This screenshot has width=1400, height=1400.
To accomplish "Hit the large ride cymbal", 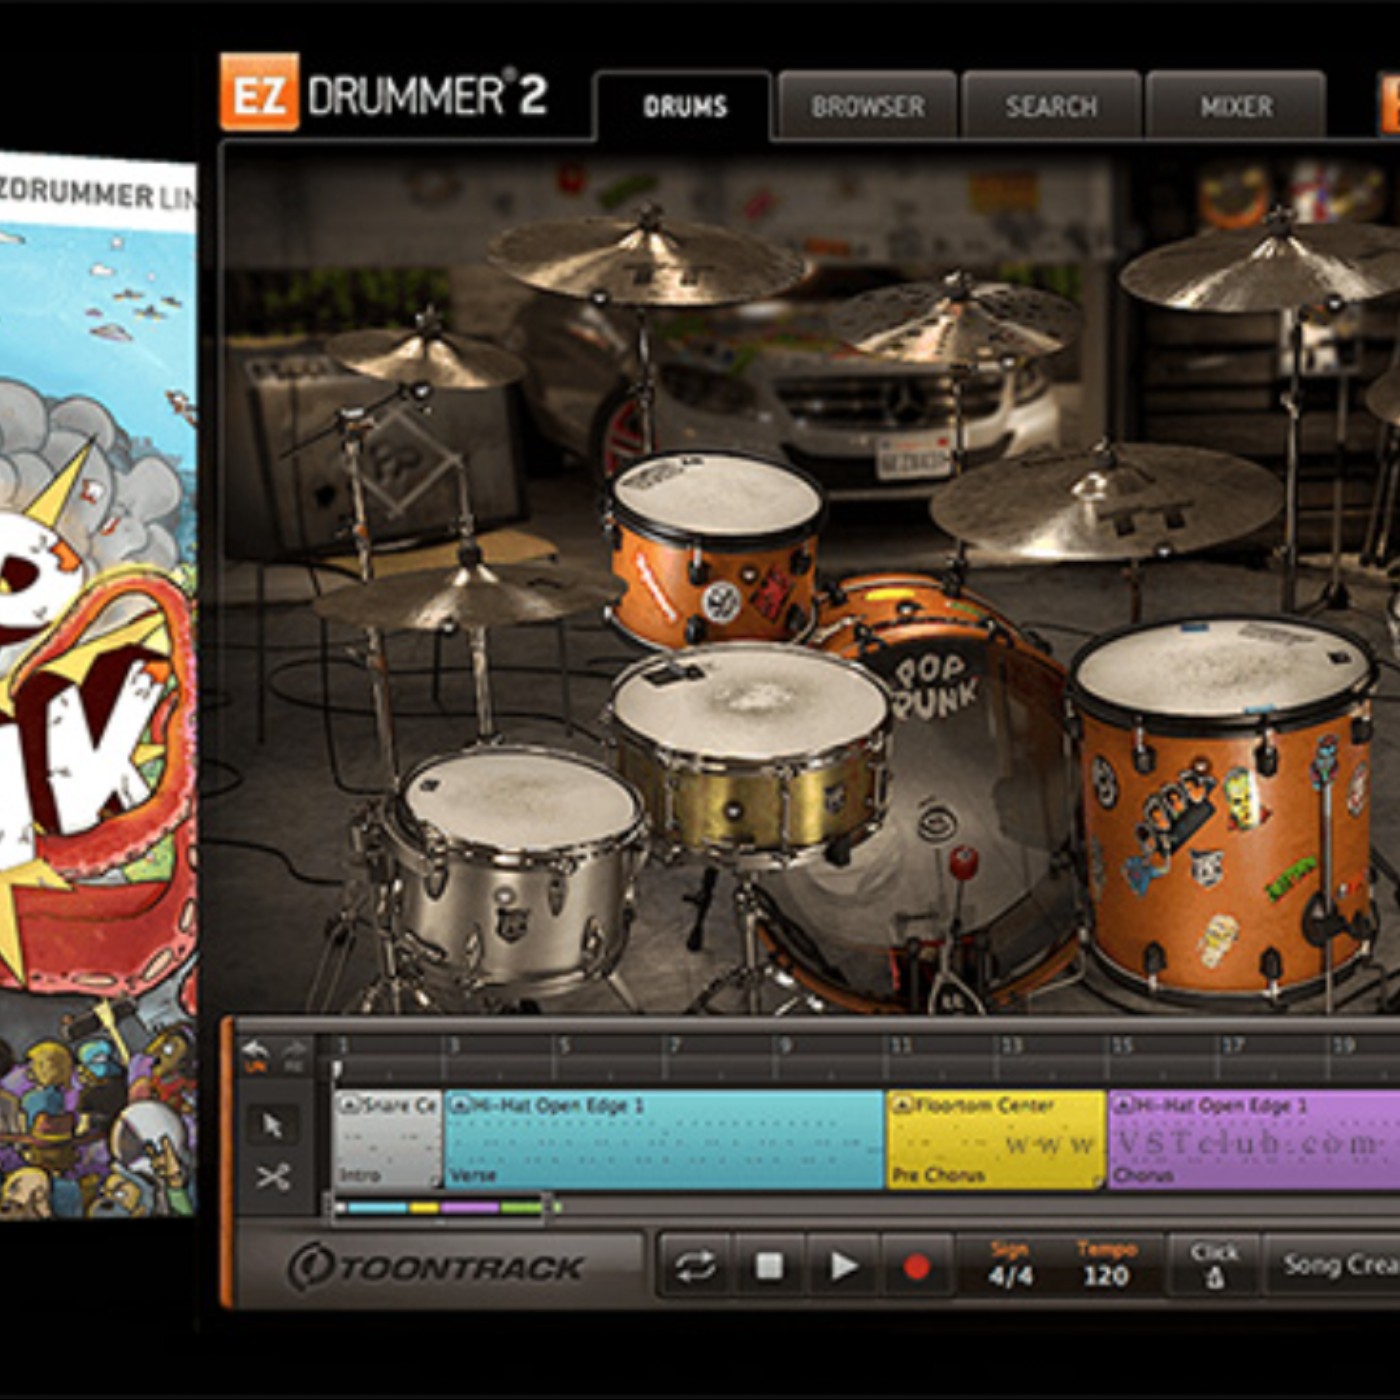I will click(x=1105, y=500).
